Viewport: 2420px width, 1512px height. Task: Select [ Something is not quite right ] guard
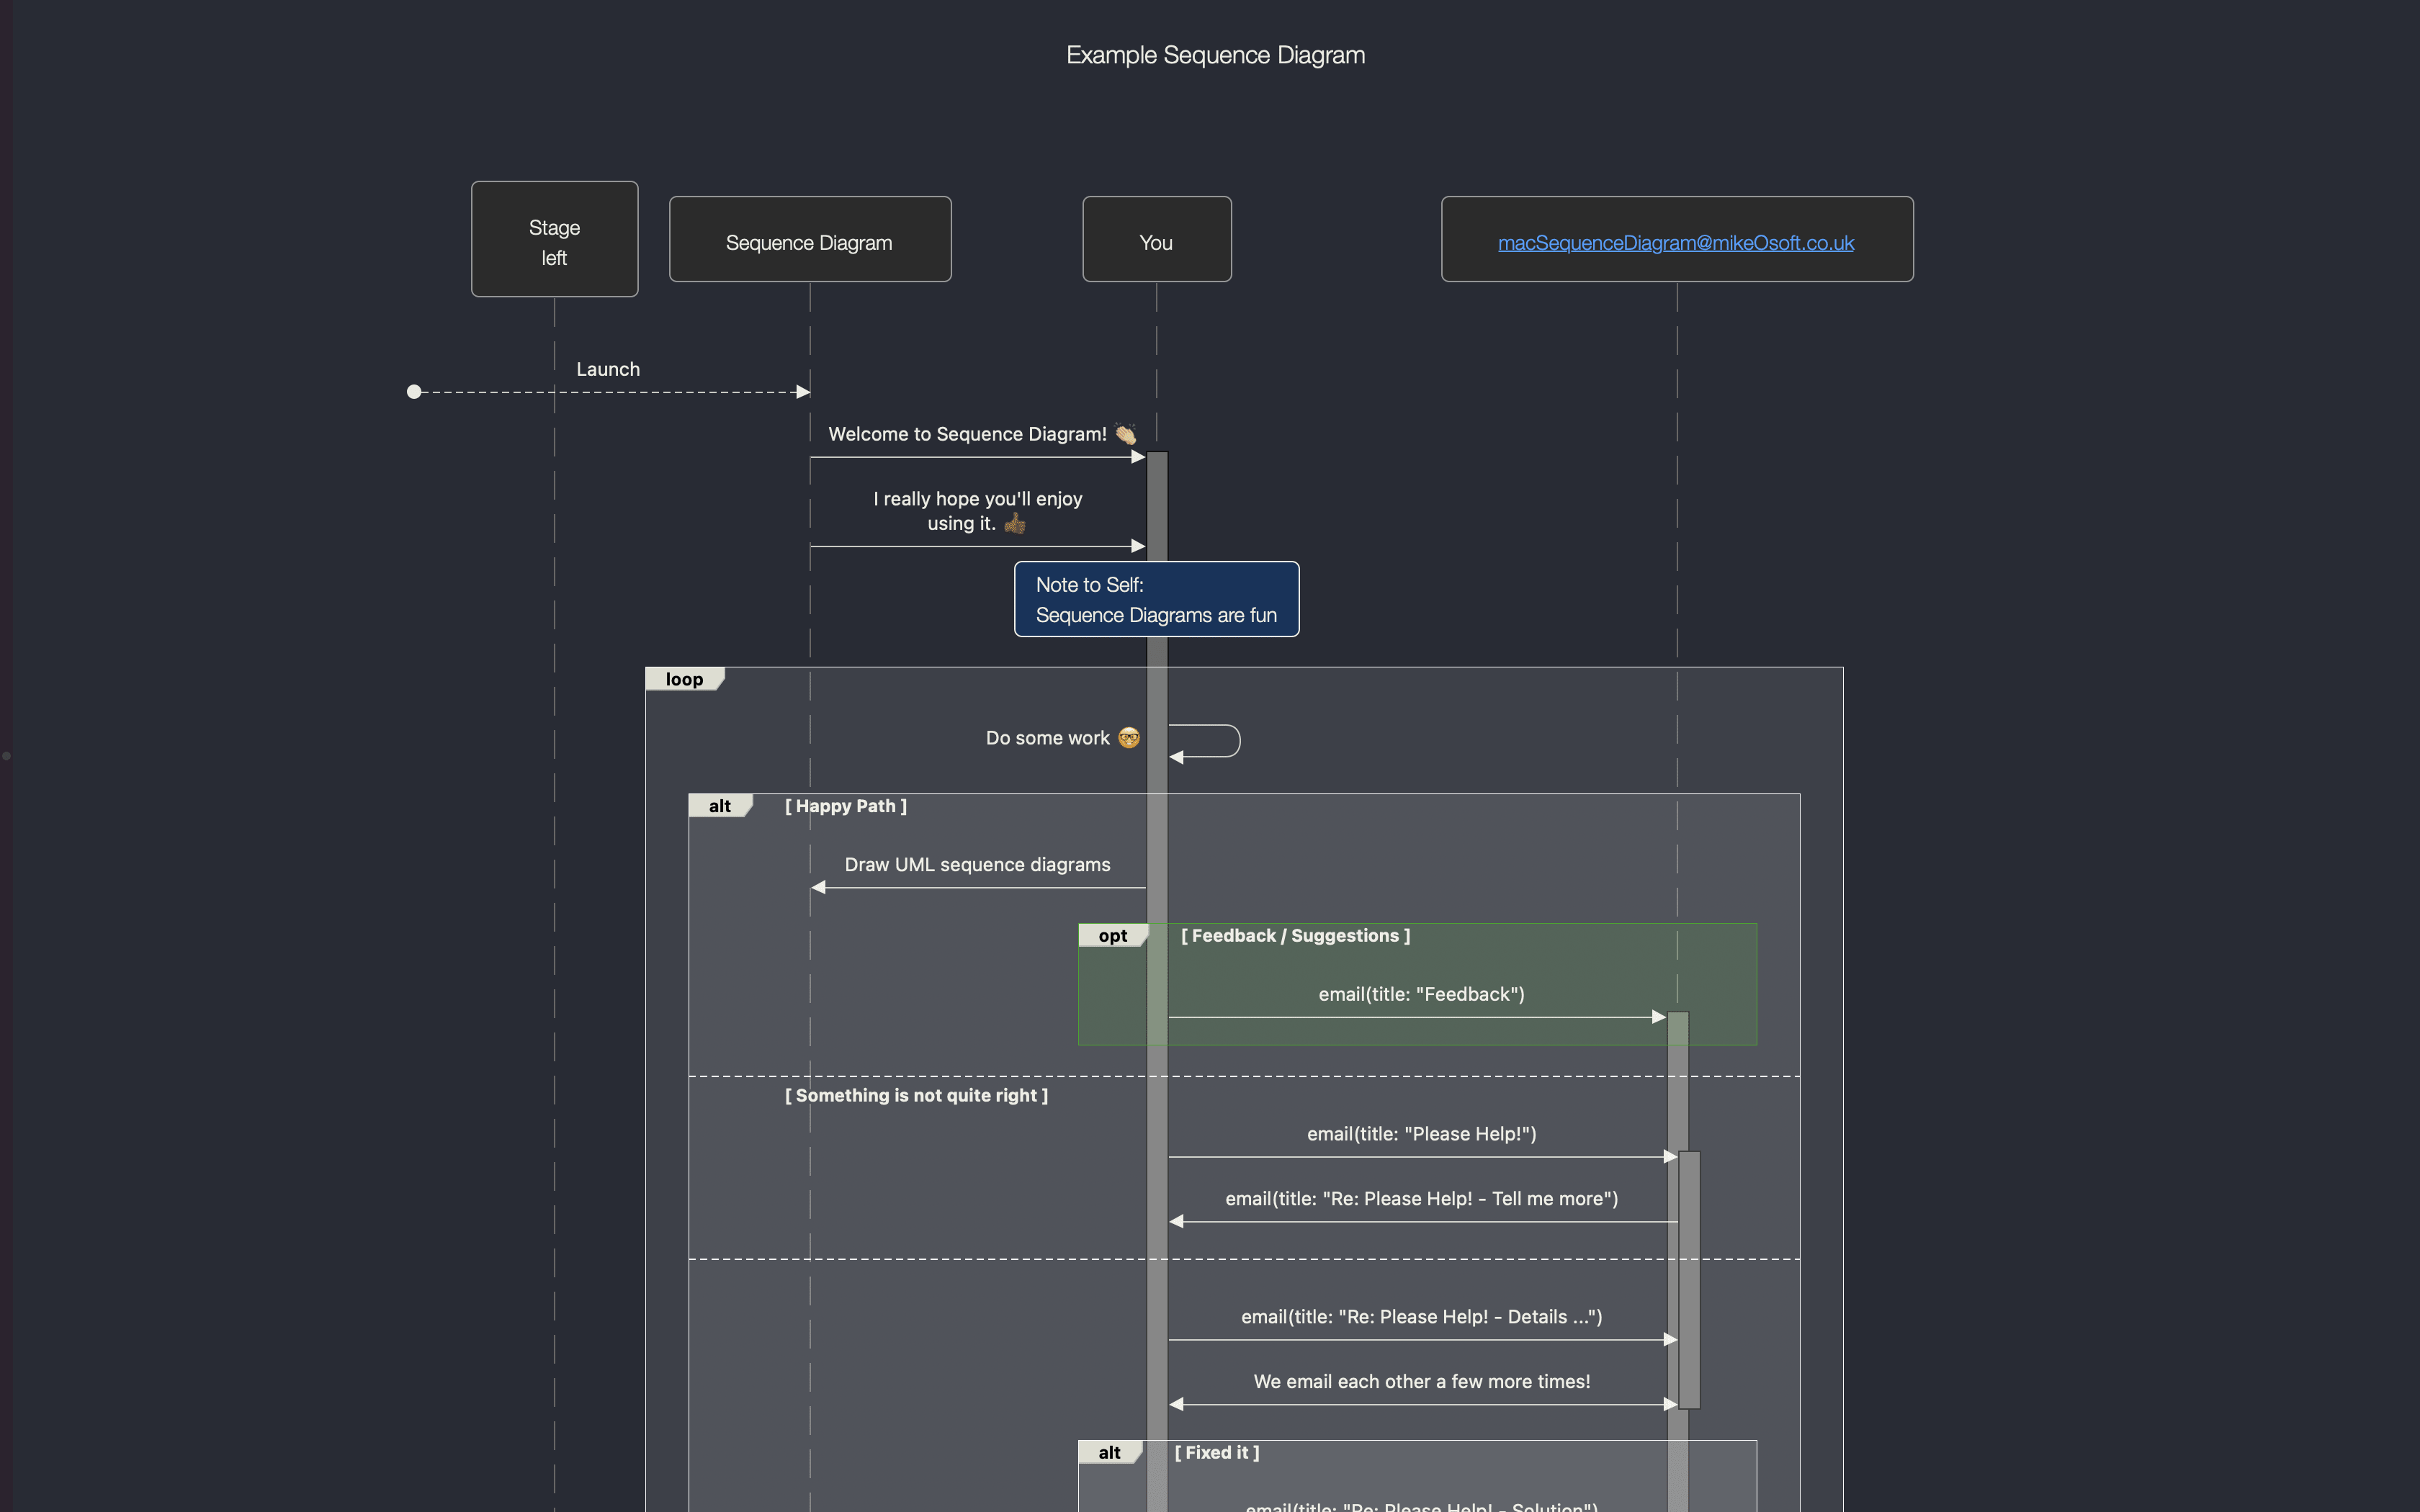(916, 1095)
